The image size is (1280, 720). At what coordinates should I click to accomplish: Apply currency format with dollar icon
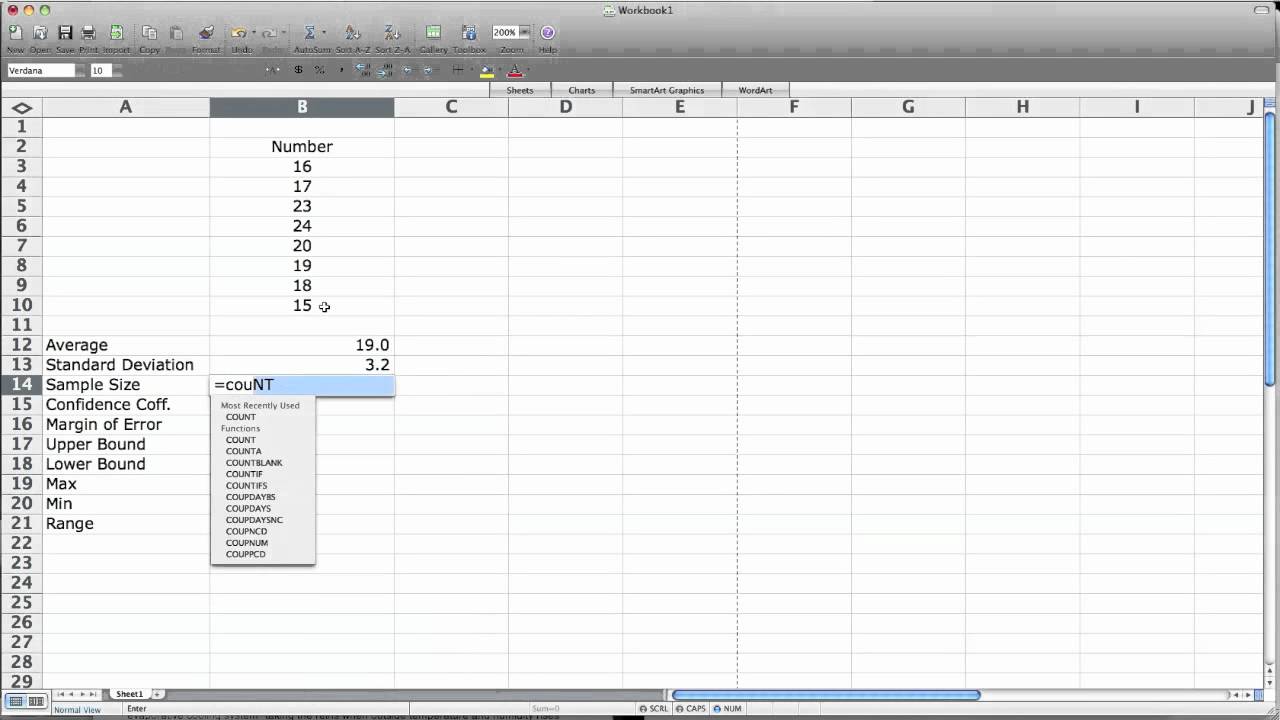[x=298, y=70]
